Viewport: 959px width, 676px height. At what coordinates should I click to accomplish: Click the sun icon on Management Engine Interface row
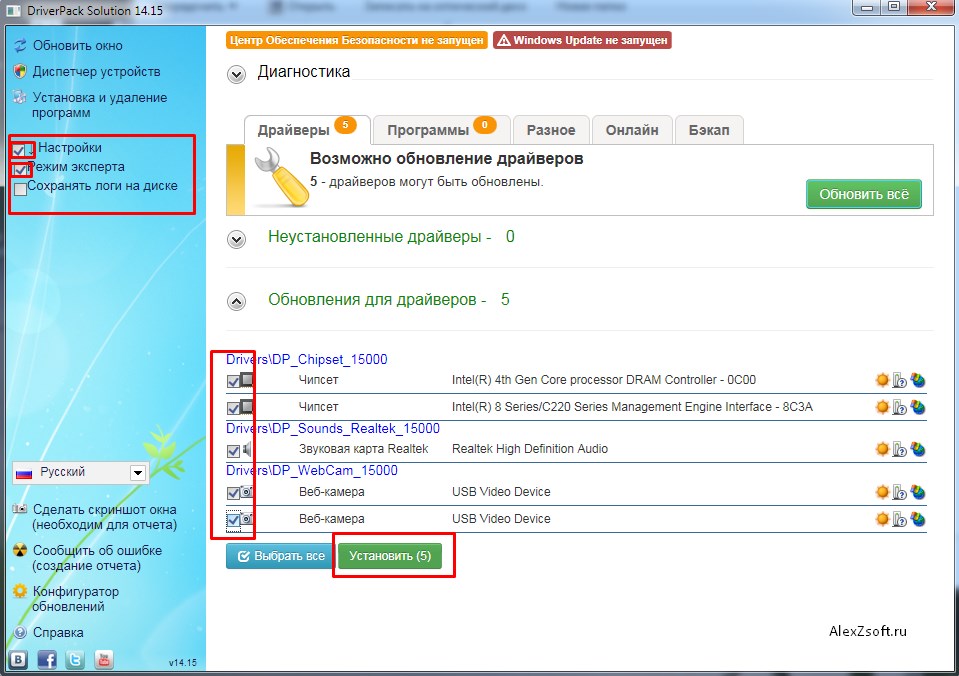pos(882,407)
